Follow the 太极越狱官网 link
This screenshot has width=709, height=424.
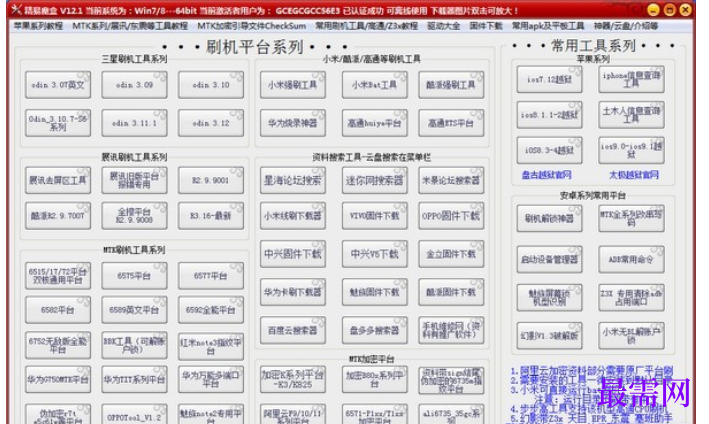tap(633, 174)
